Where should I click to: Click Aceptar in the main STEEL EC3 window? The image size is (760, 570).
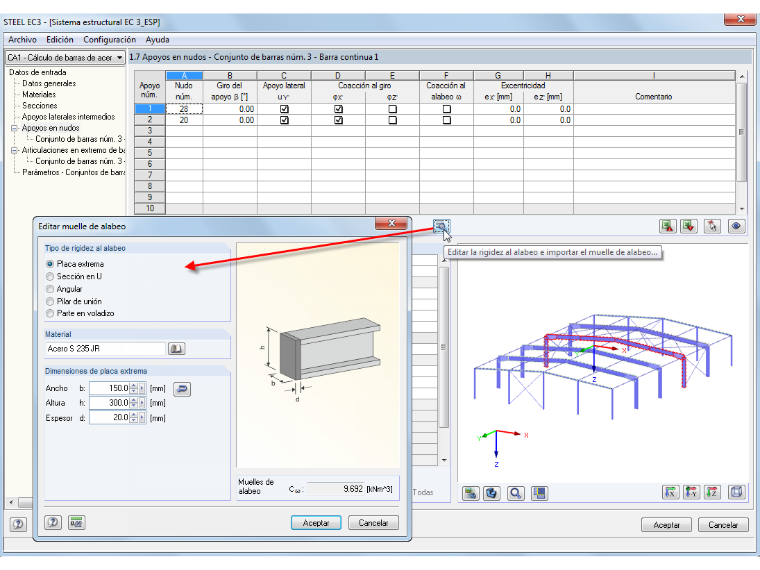pyautogui.click(x=666, y=525)
